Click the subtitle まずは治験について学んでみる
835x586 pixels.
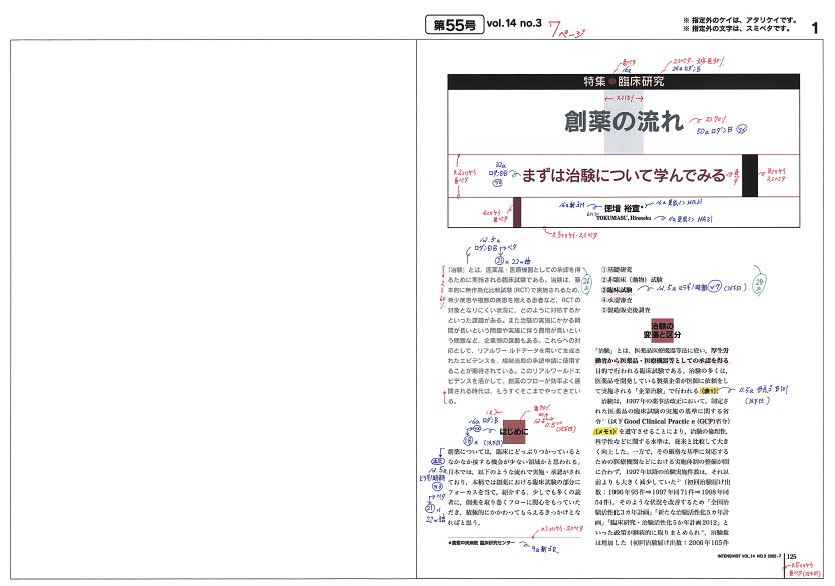[x=623, y=177]
